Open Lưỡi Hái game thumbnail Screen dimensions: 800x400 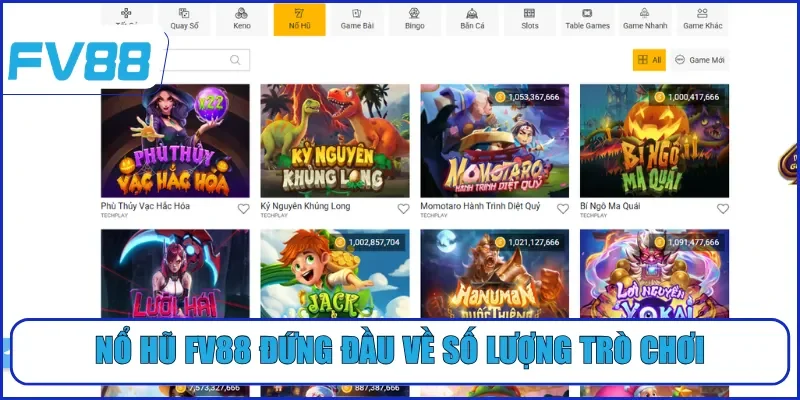(175, 274)
